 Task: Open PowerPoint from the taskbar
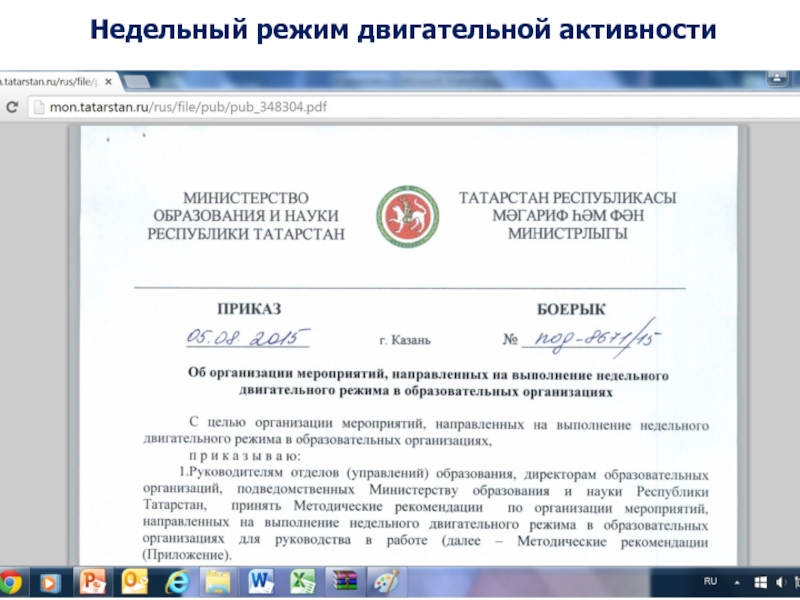click(x=93, y=582)
